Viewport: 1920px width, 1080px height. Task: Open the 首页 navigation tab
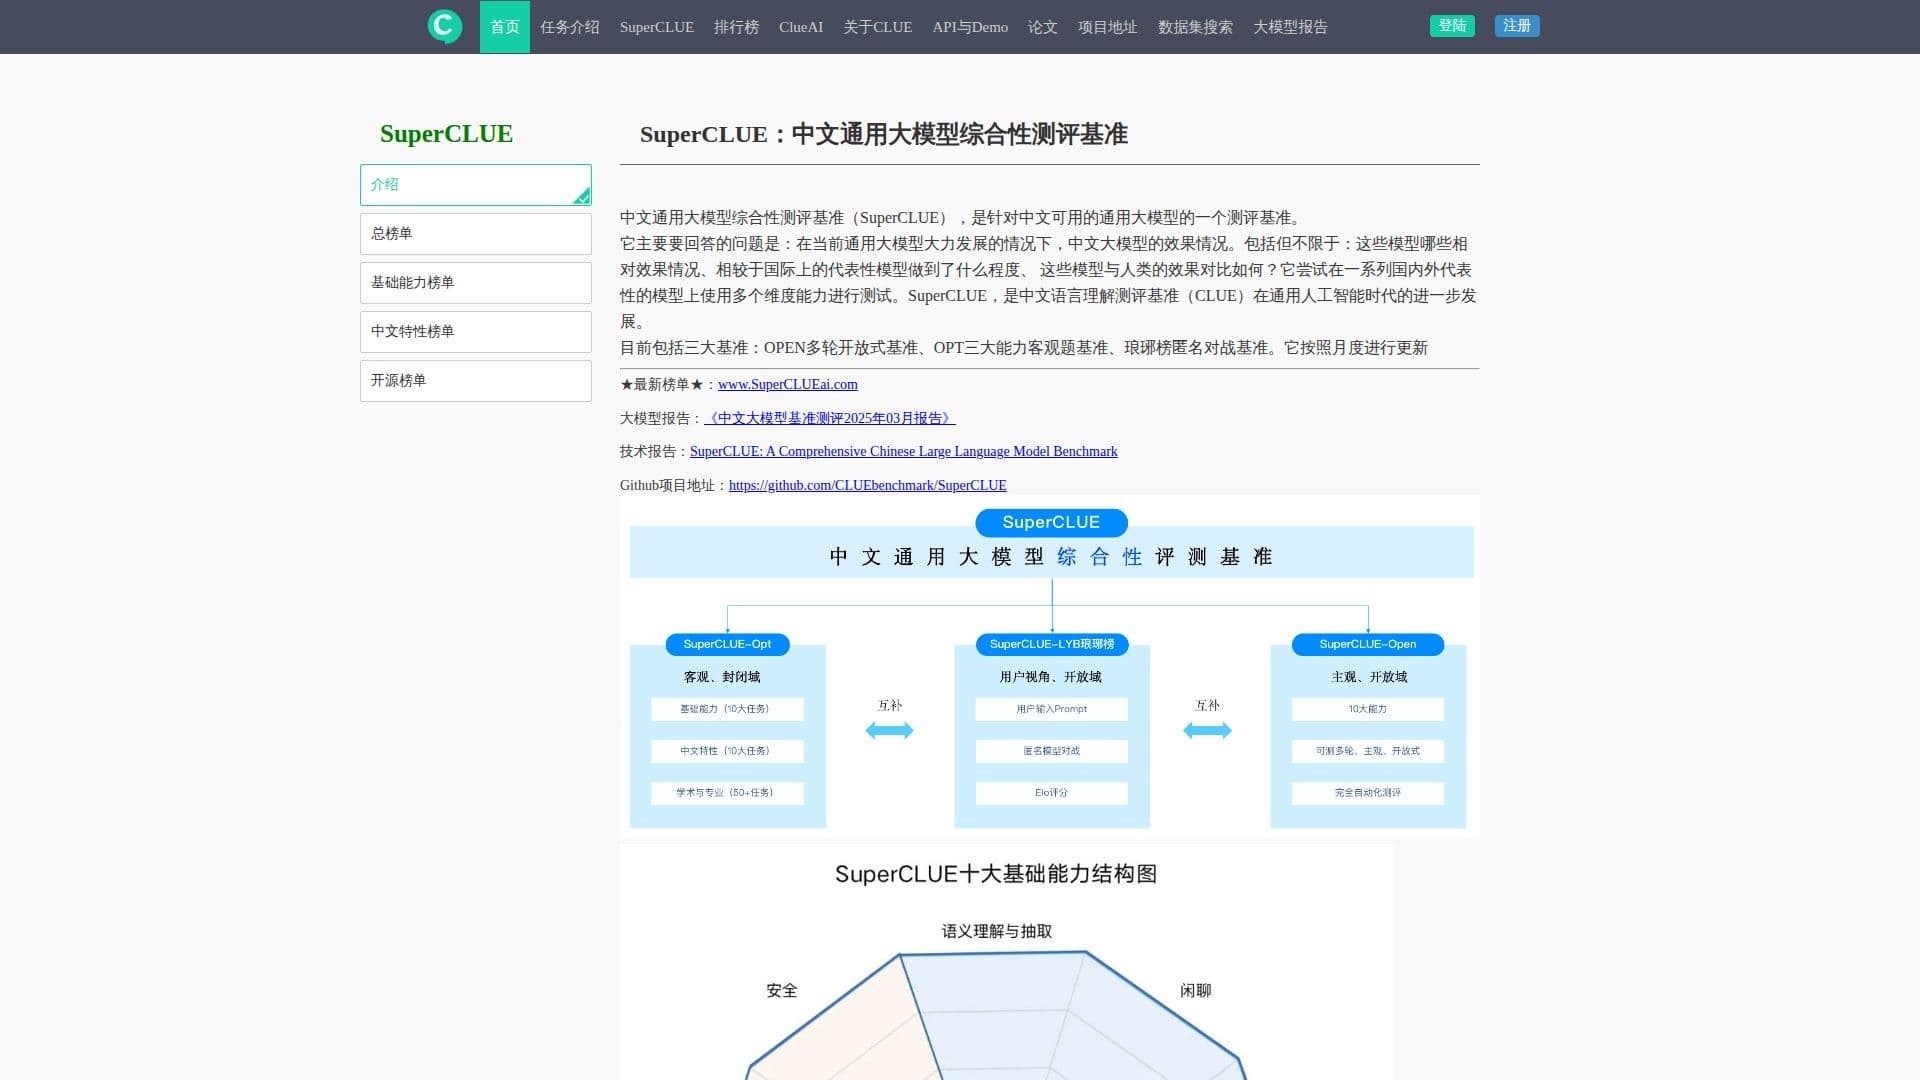point(505,27)
